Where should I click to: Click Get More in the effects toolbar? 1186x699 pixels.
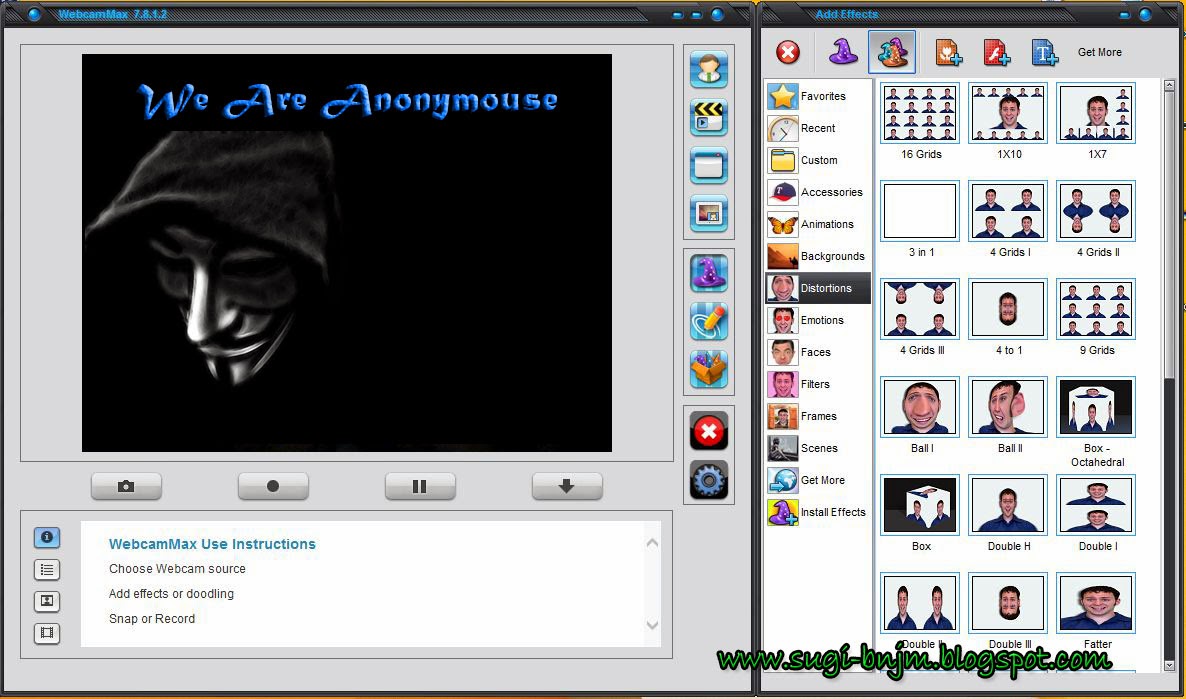pos(1099,52)
